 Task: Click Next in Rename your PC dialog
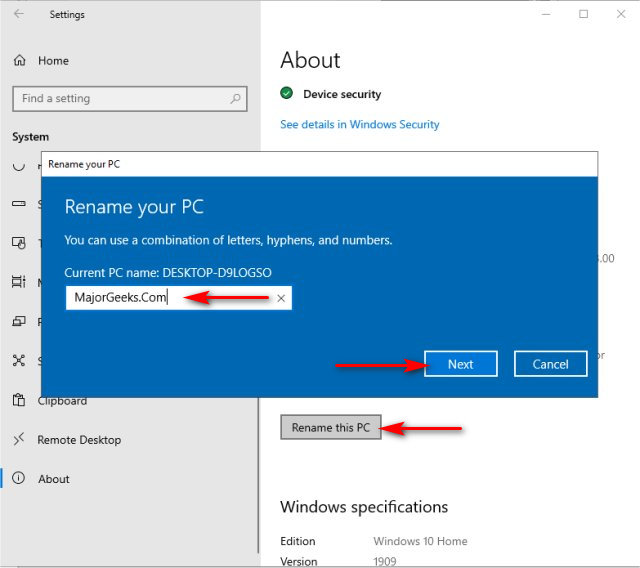461,364
